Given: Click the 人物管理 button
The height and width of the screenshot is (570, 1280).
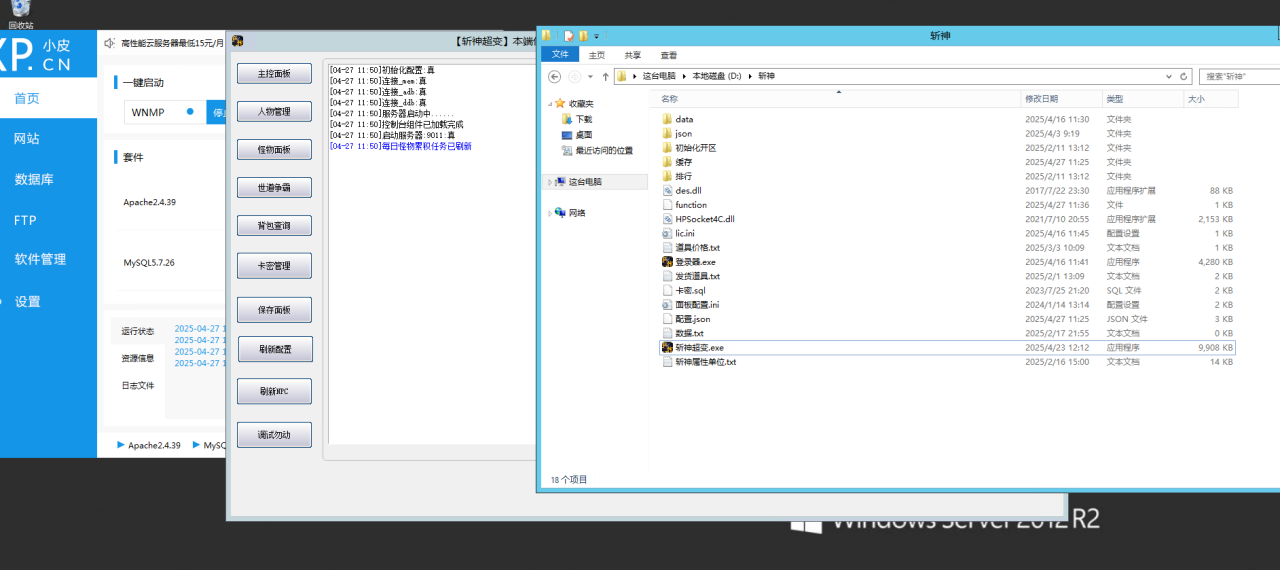Looking at the screenshot, I should click(274, 112).
